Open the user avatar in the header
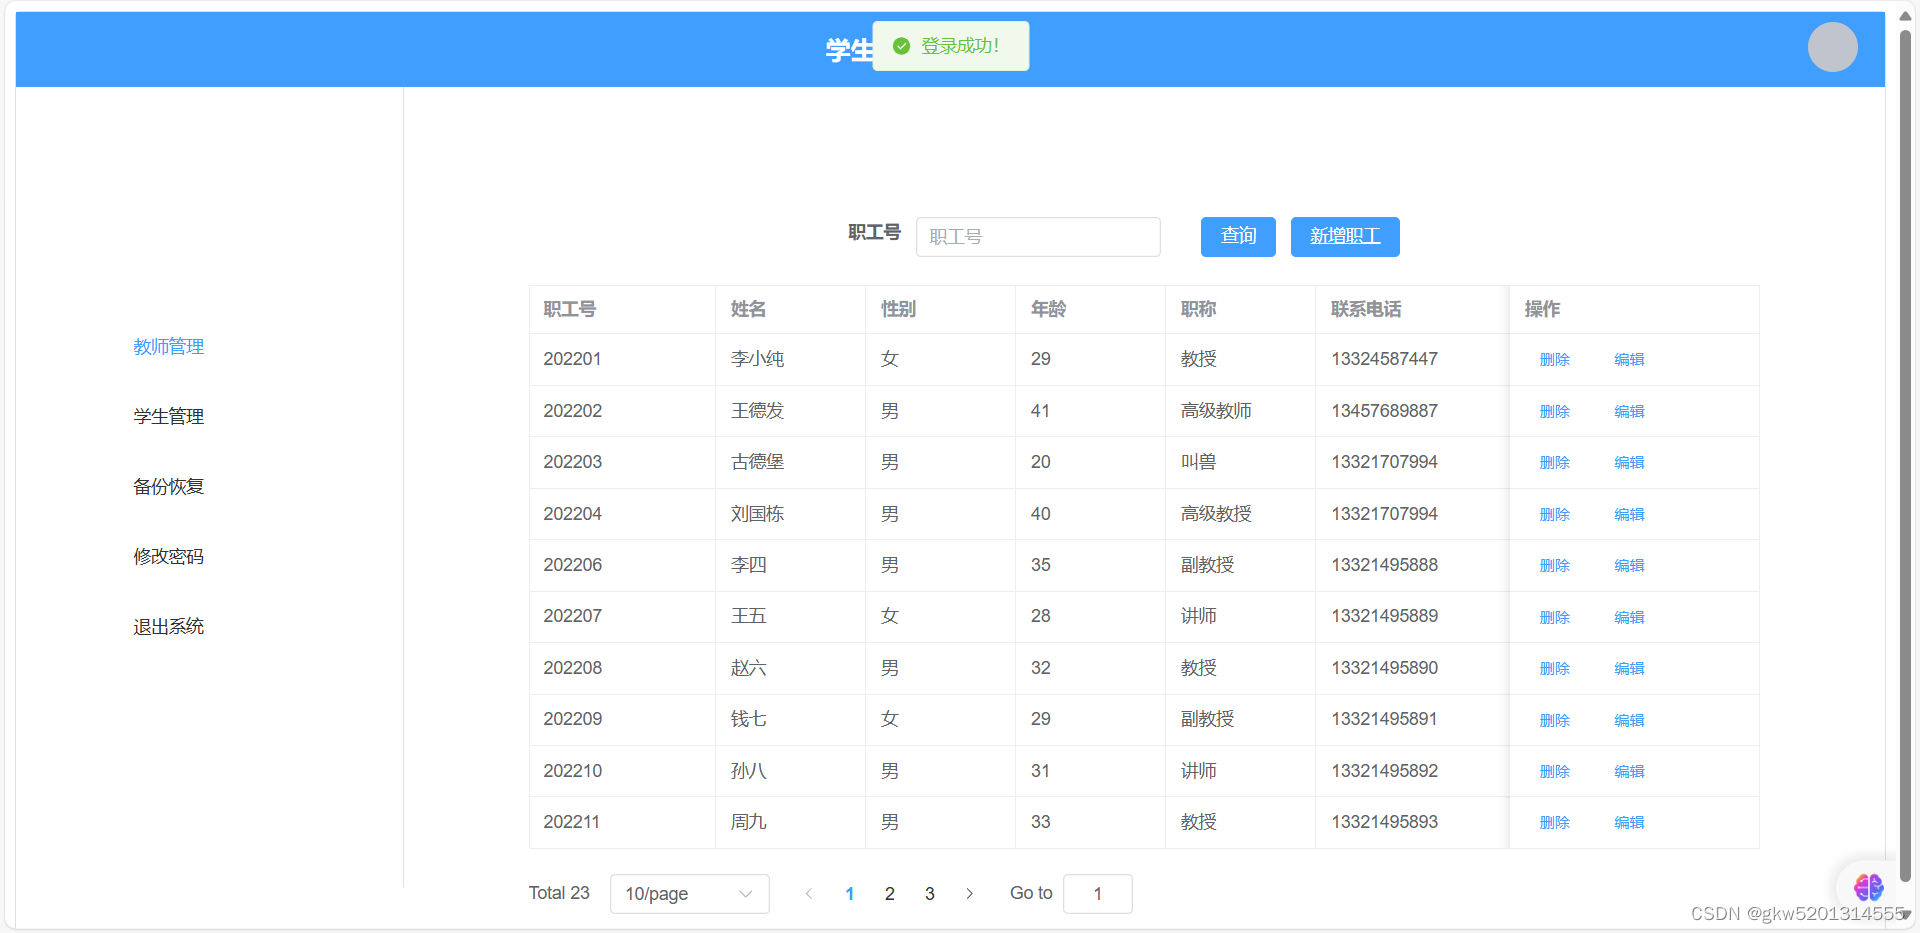 [x=1832, y=46]
